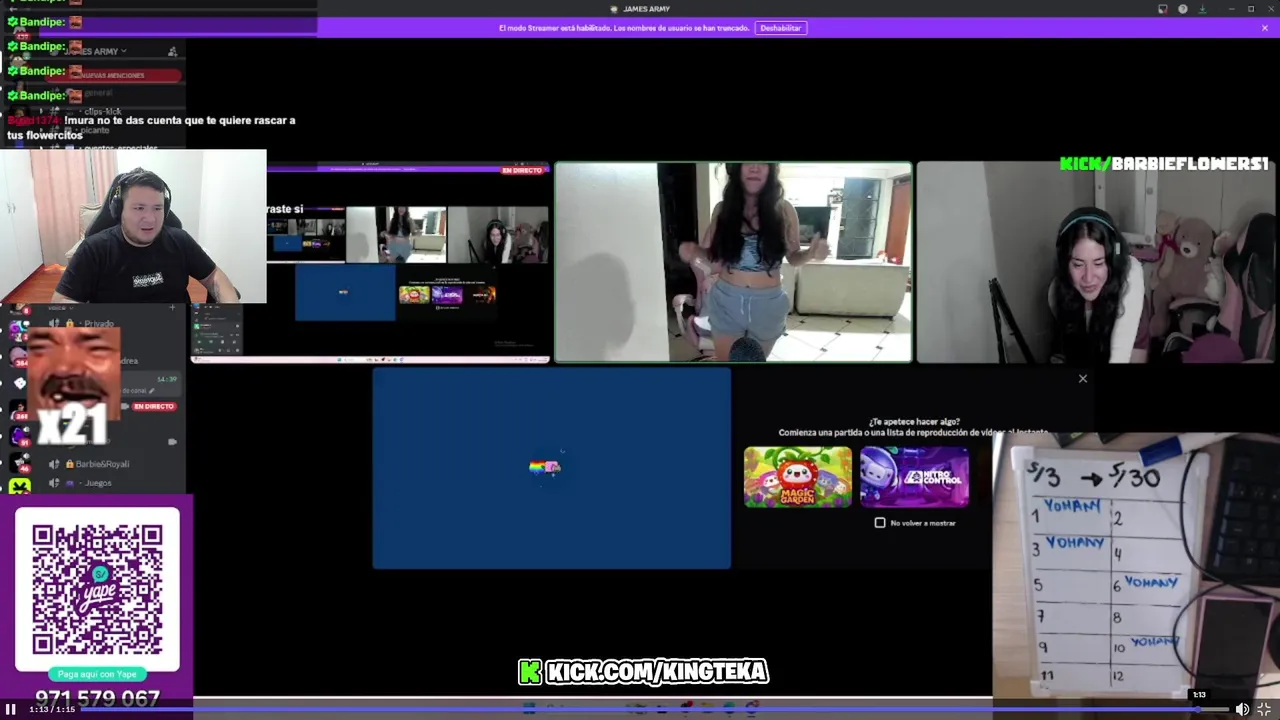Click the EN DIRECTO label on shared screen tile
The height and width of the screenshot is (720, 1280).
point(522,171)
